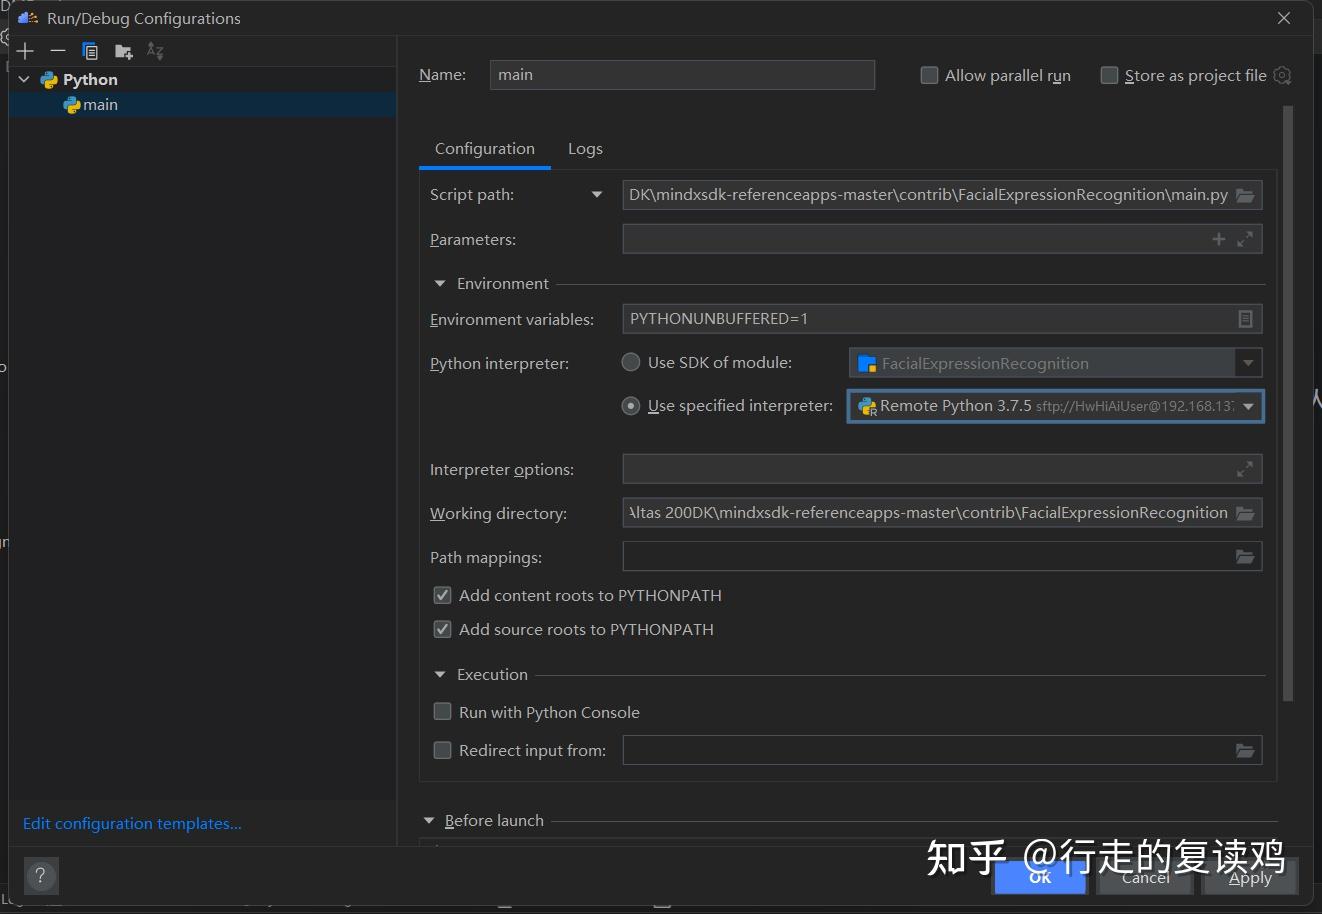This screenshot has height=914, width=1322.
Task: Open the FacialExpressionRecognition module dropdown
Action: point(1248,363)
